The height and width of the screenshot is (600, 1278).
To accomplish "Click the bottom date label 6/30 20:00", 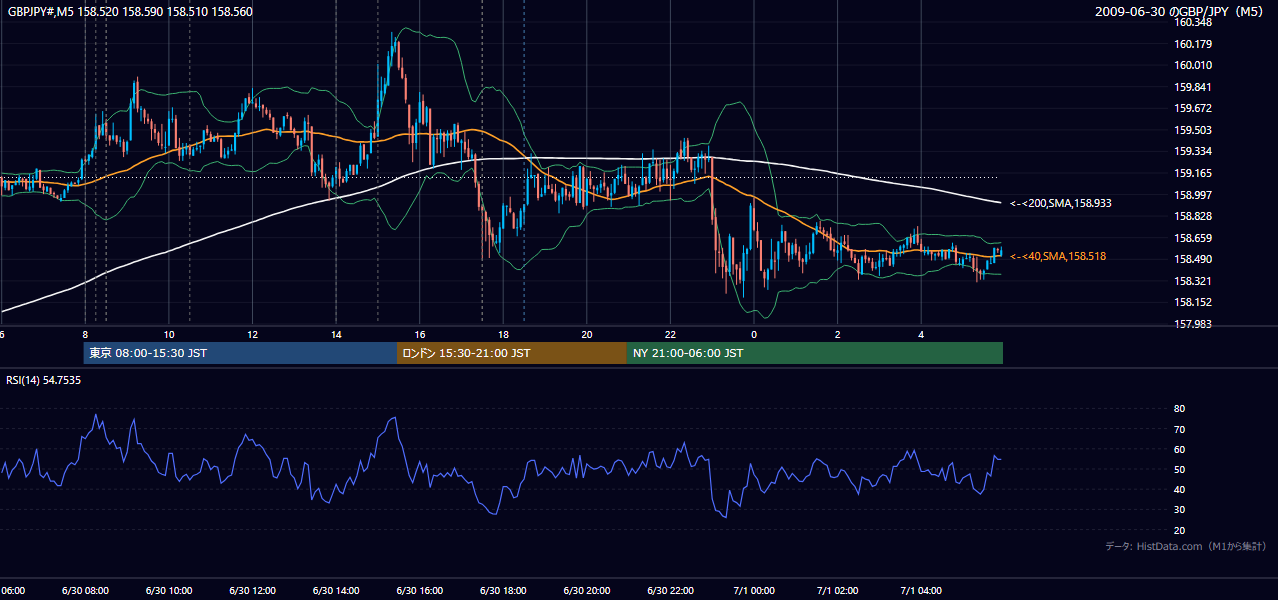I will pyautogui.click(x=587, y=590).
